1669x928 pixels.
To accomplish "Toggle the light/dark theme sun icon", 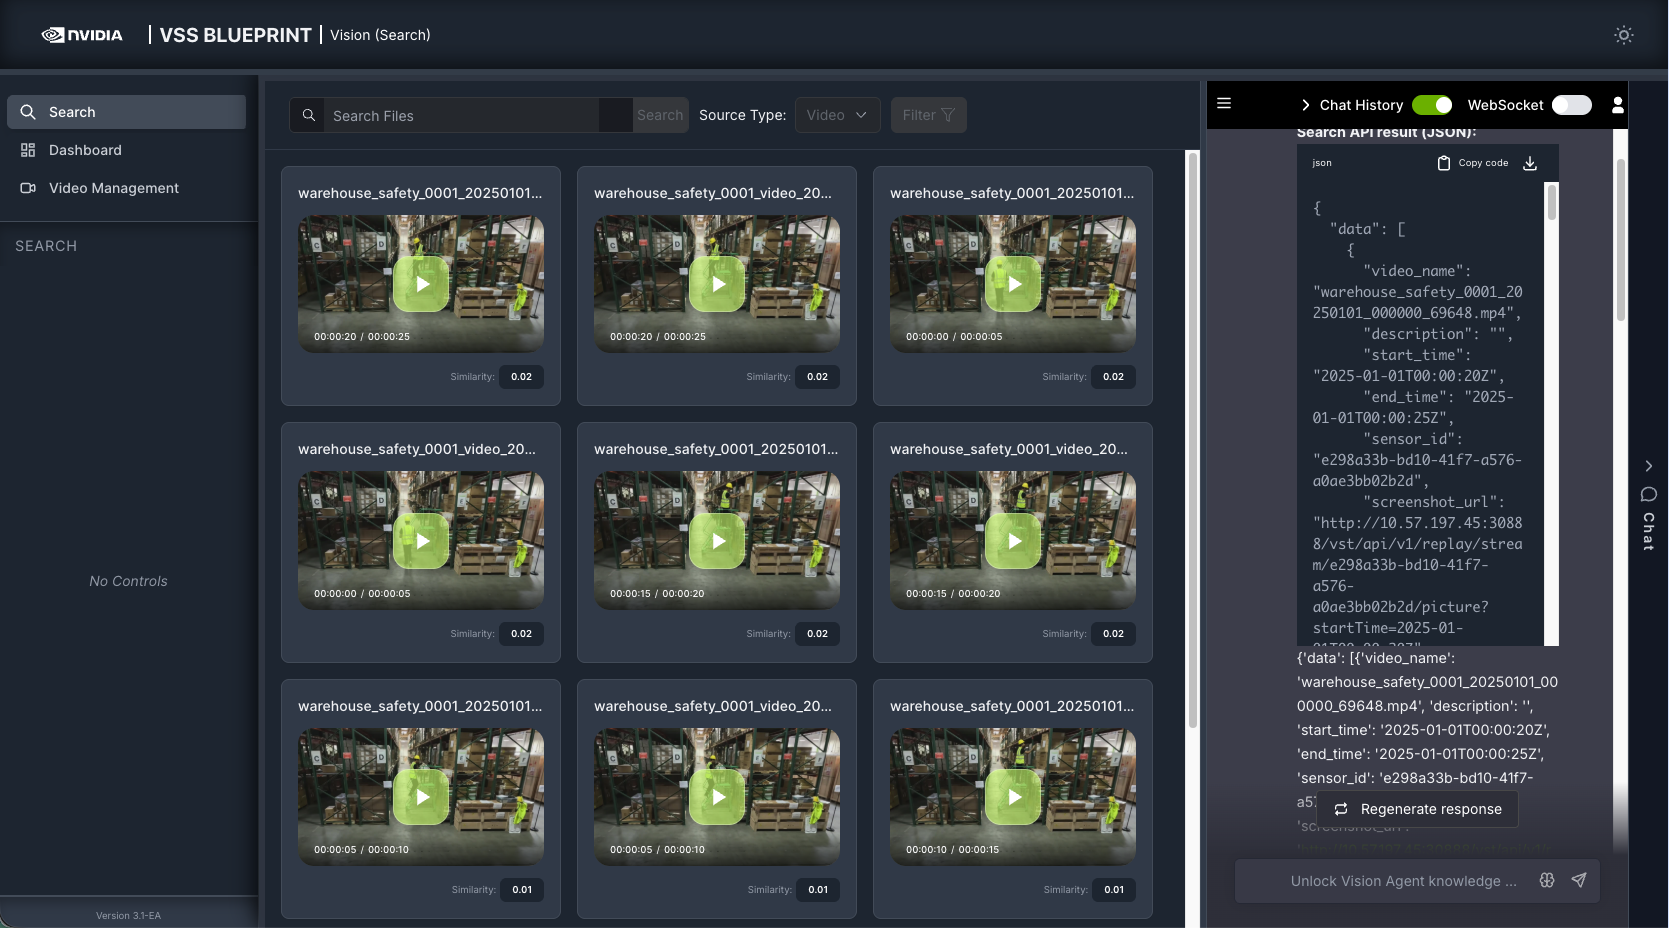I will coord(1623,35).
